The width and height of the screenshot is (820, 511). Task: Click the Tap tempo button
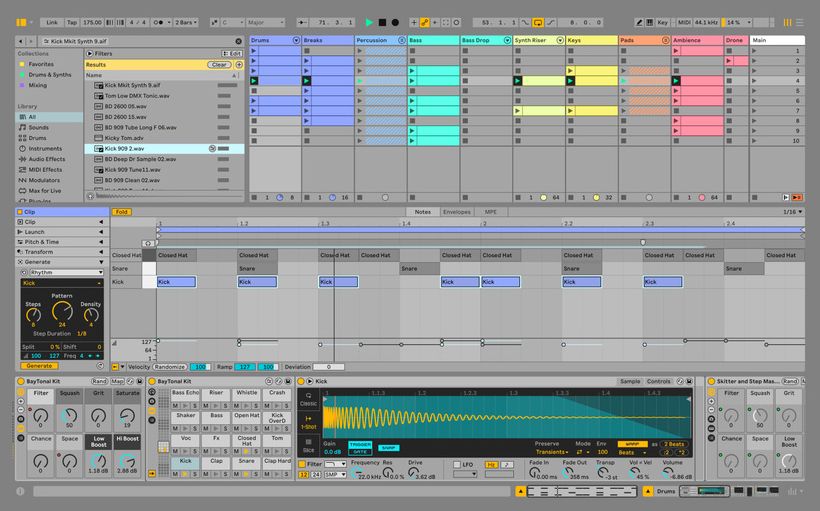click(x=70, y=21)
